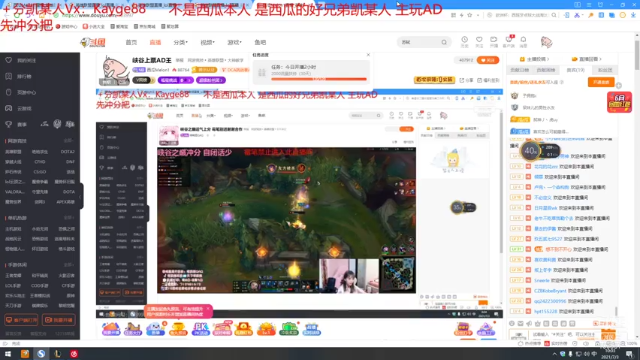
Task: Click the orange 关注 follow button
Action: click(x=488, y=60)
